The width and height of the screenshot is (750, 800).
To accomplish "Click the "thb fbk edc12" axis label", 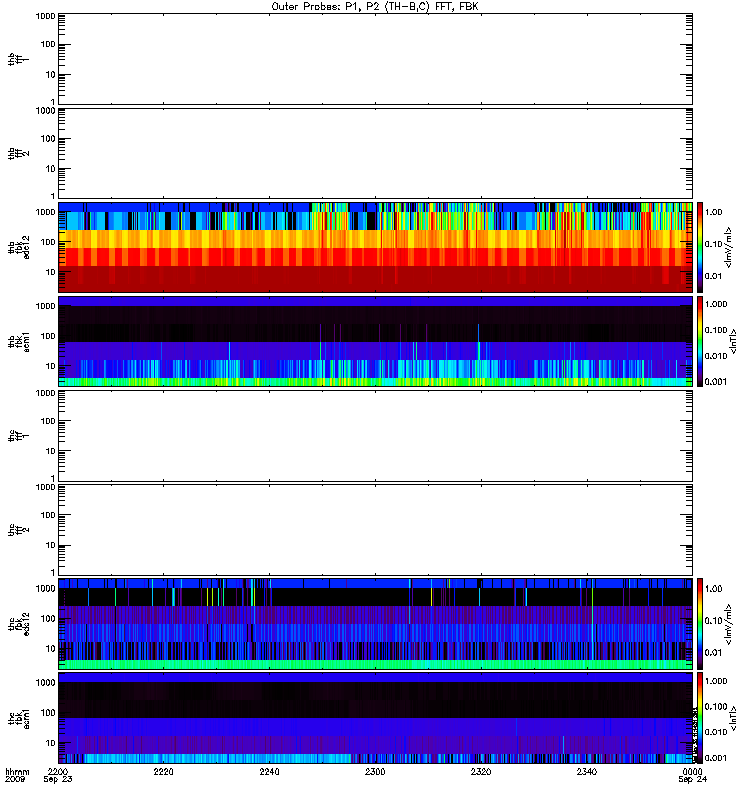I will tap(18, 247).
